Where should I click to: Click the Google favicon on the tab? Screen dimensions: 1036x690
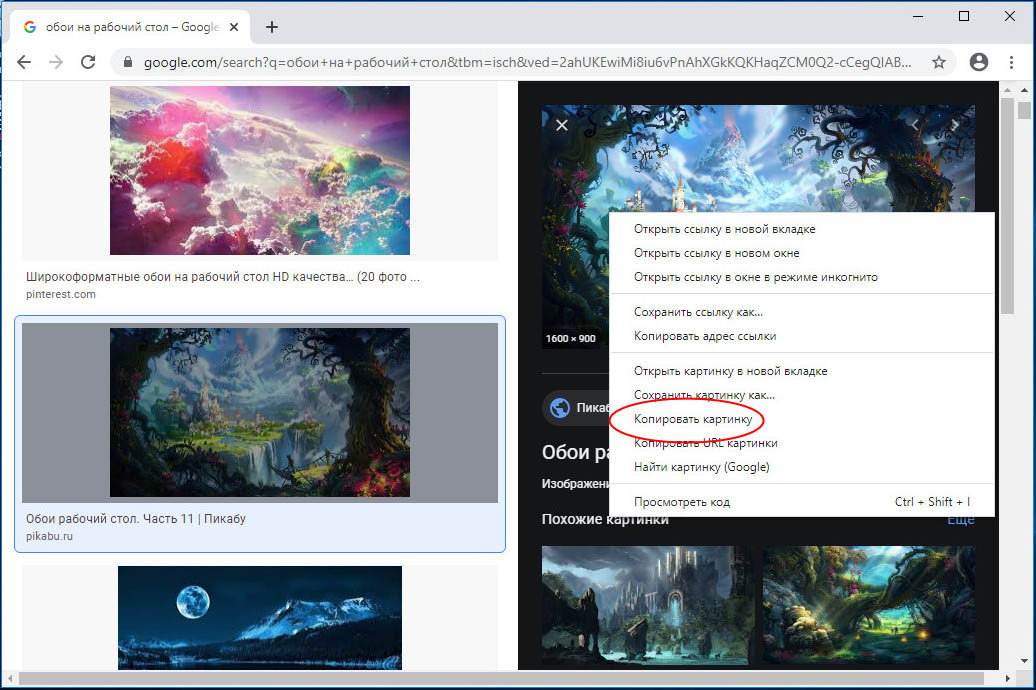[30, 27]
